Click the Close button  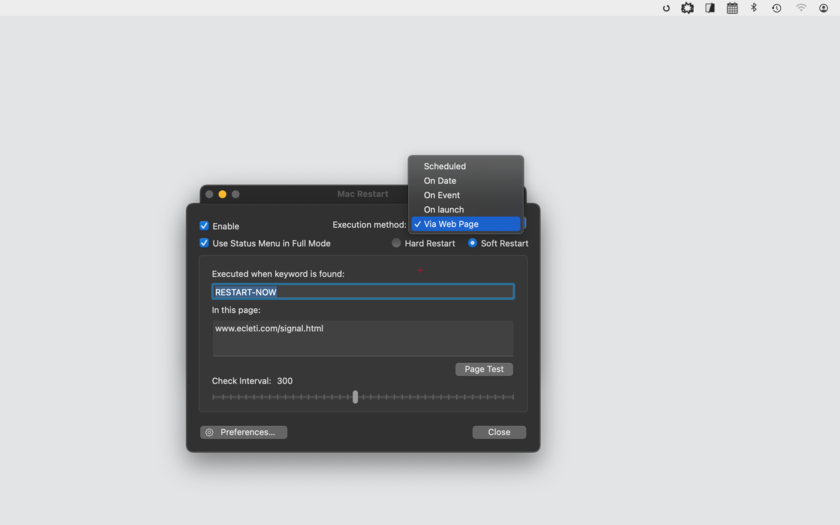point(499,432)
